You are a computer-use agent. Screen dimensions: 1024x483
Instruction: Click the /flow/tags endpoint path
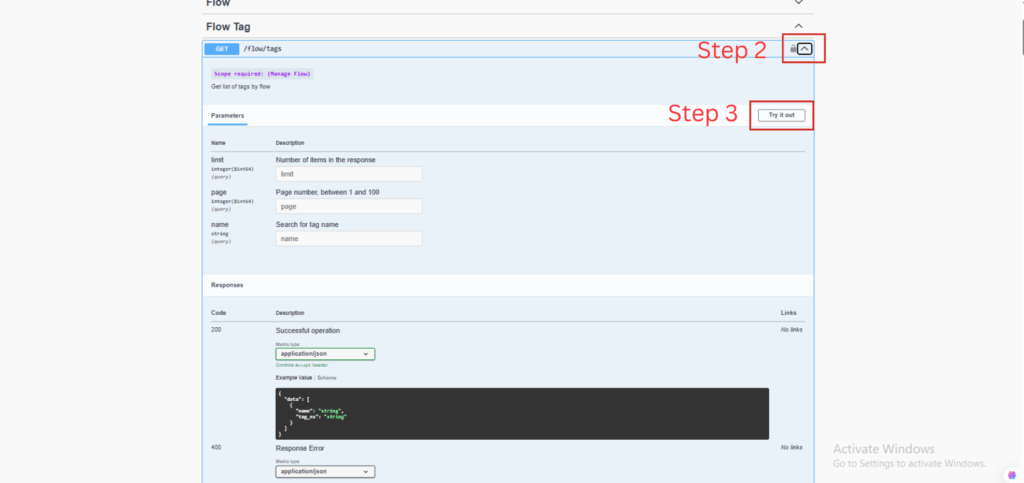pos(263,48)
